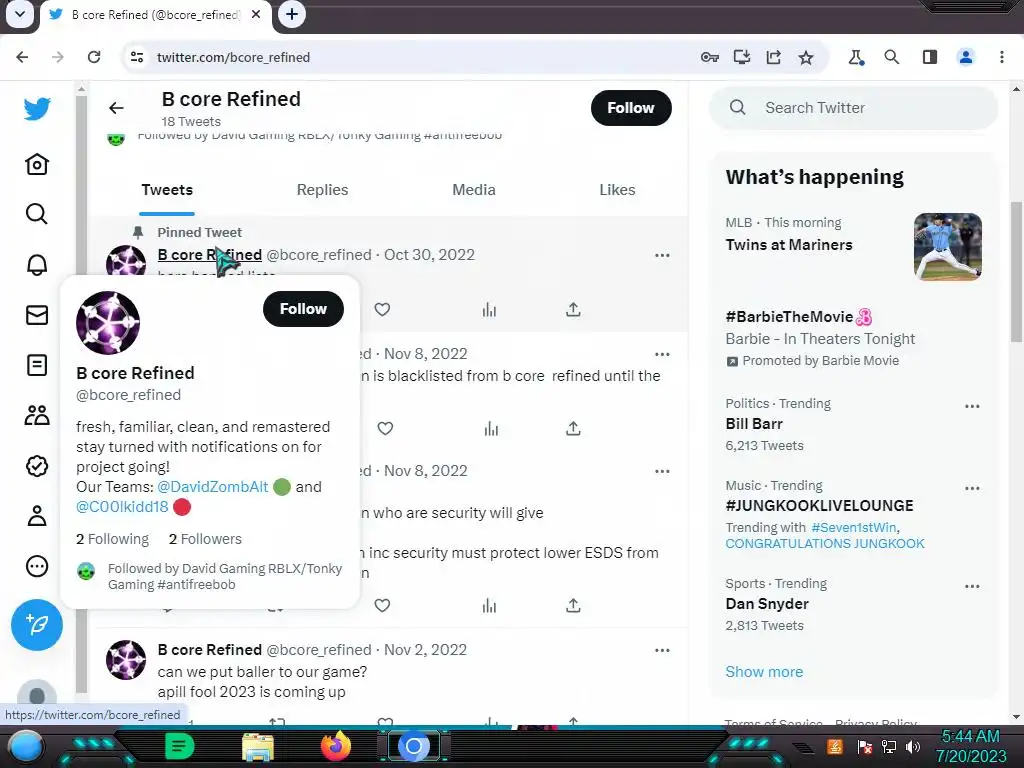Switch to Replies tab
Image resolution: width=1024 pixels, height=768 pixels.
[x=322, y=190]
